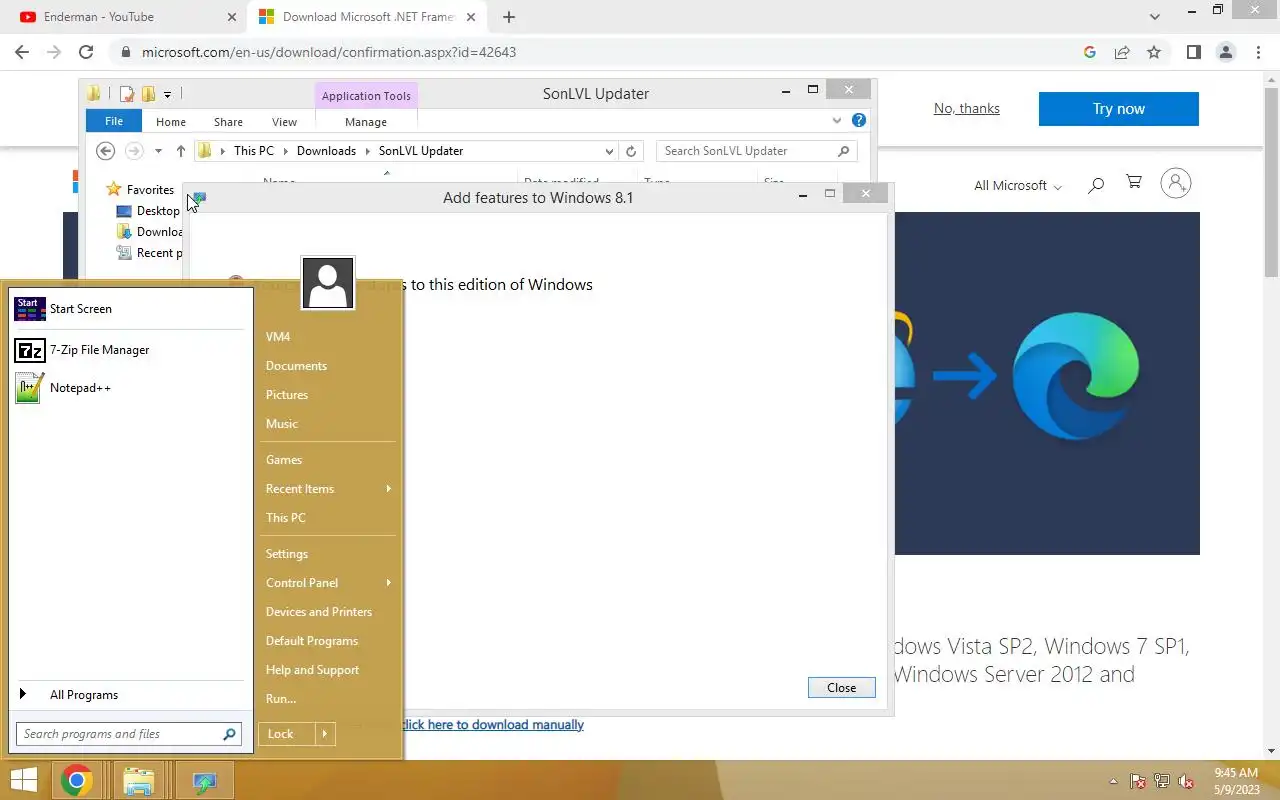This screenshot has height=800, width=1280.
Task: Open Pictures from start menu
Action: 287,395
